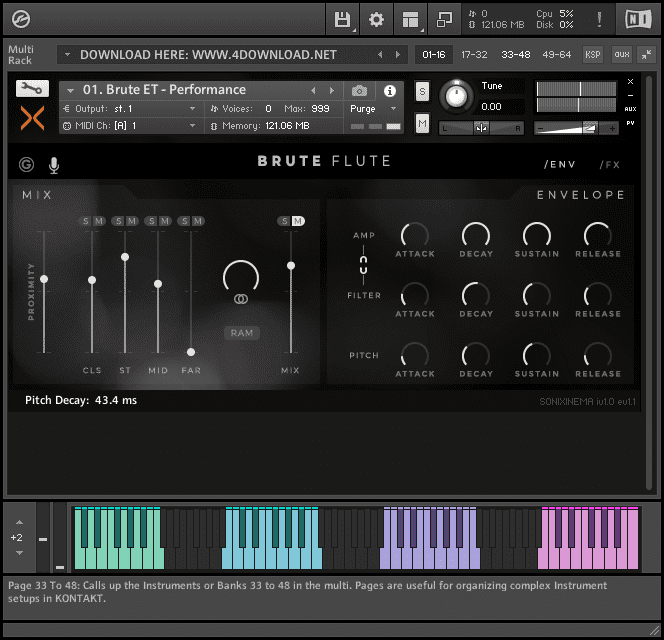Open the KSP script editor
The width and height of the screenshot is (664, 640).
click(x=592, y=55)
